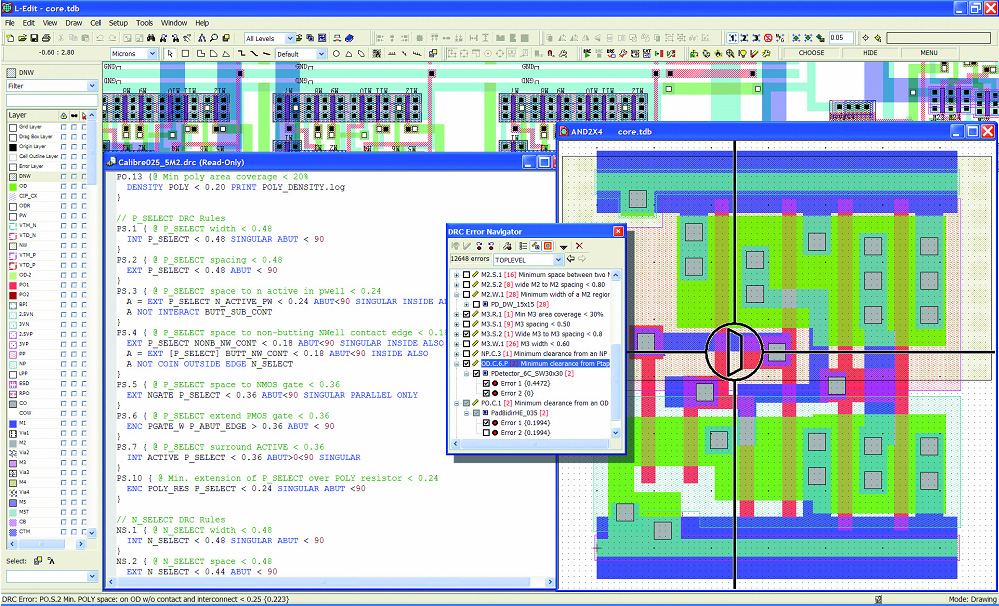
Task: Open the Microns units dropdown
Action: click(134, 54)
